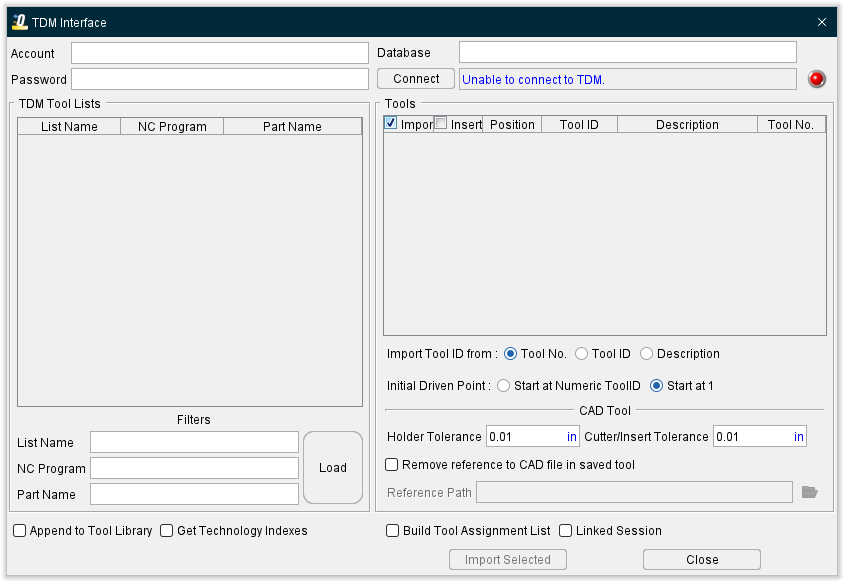Click the Import Selected button
This screenshot has height=582, width=844.
[x=508, y=559]
